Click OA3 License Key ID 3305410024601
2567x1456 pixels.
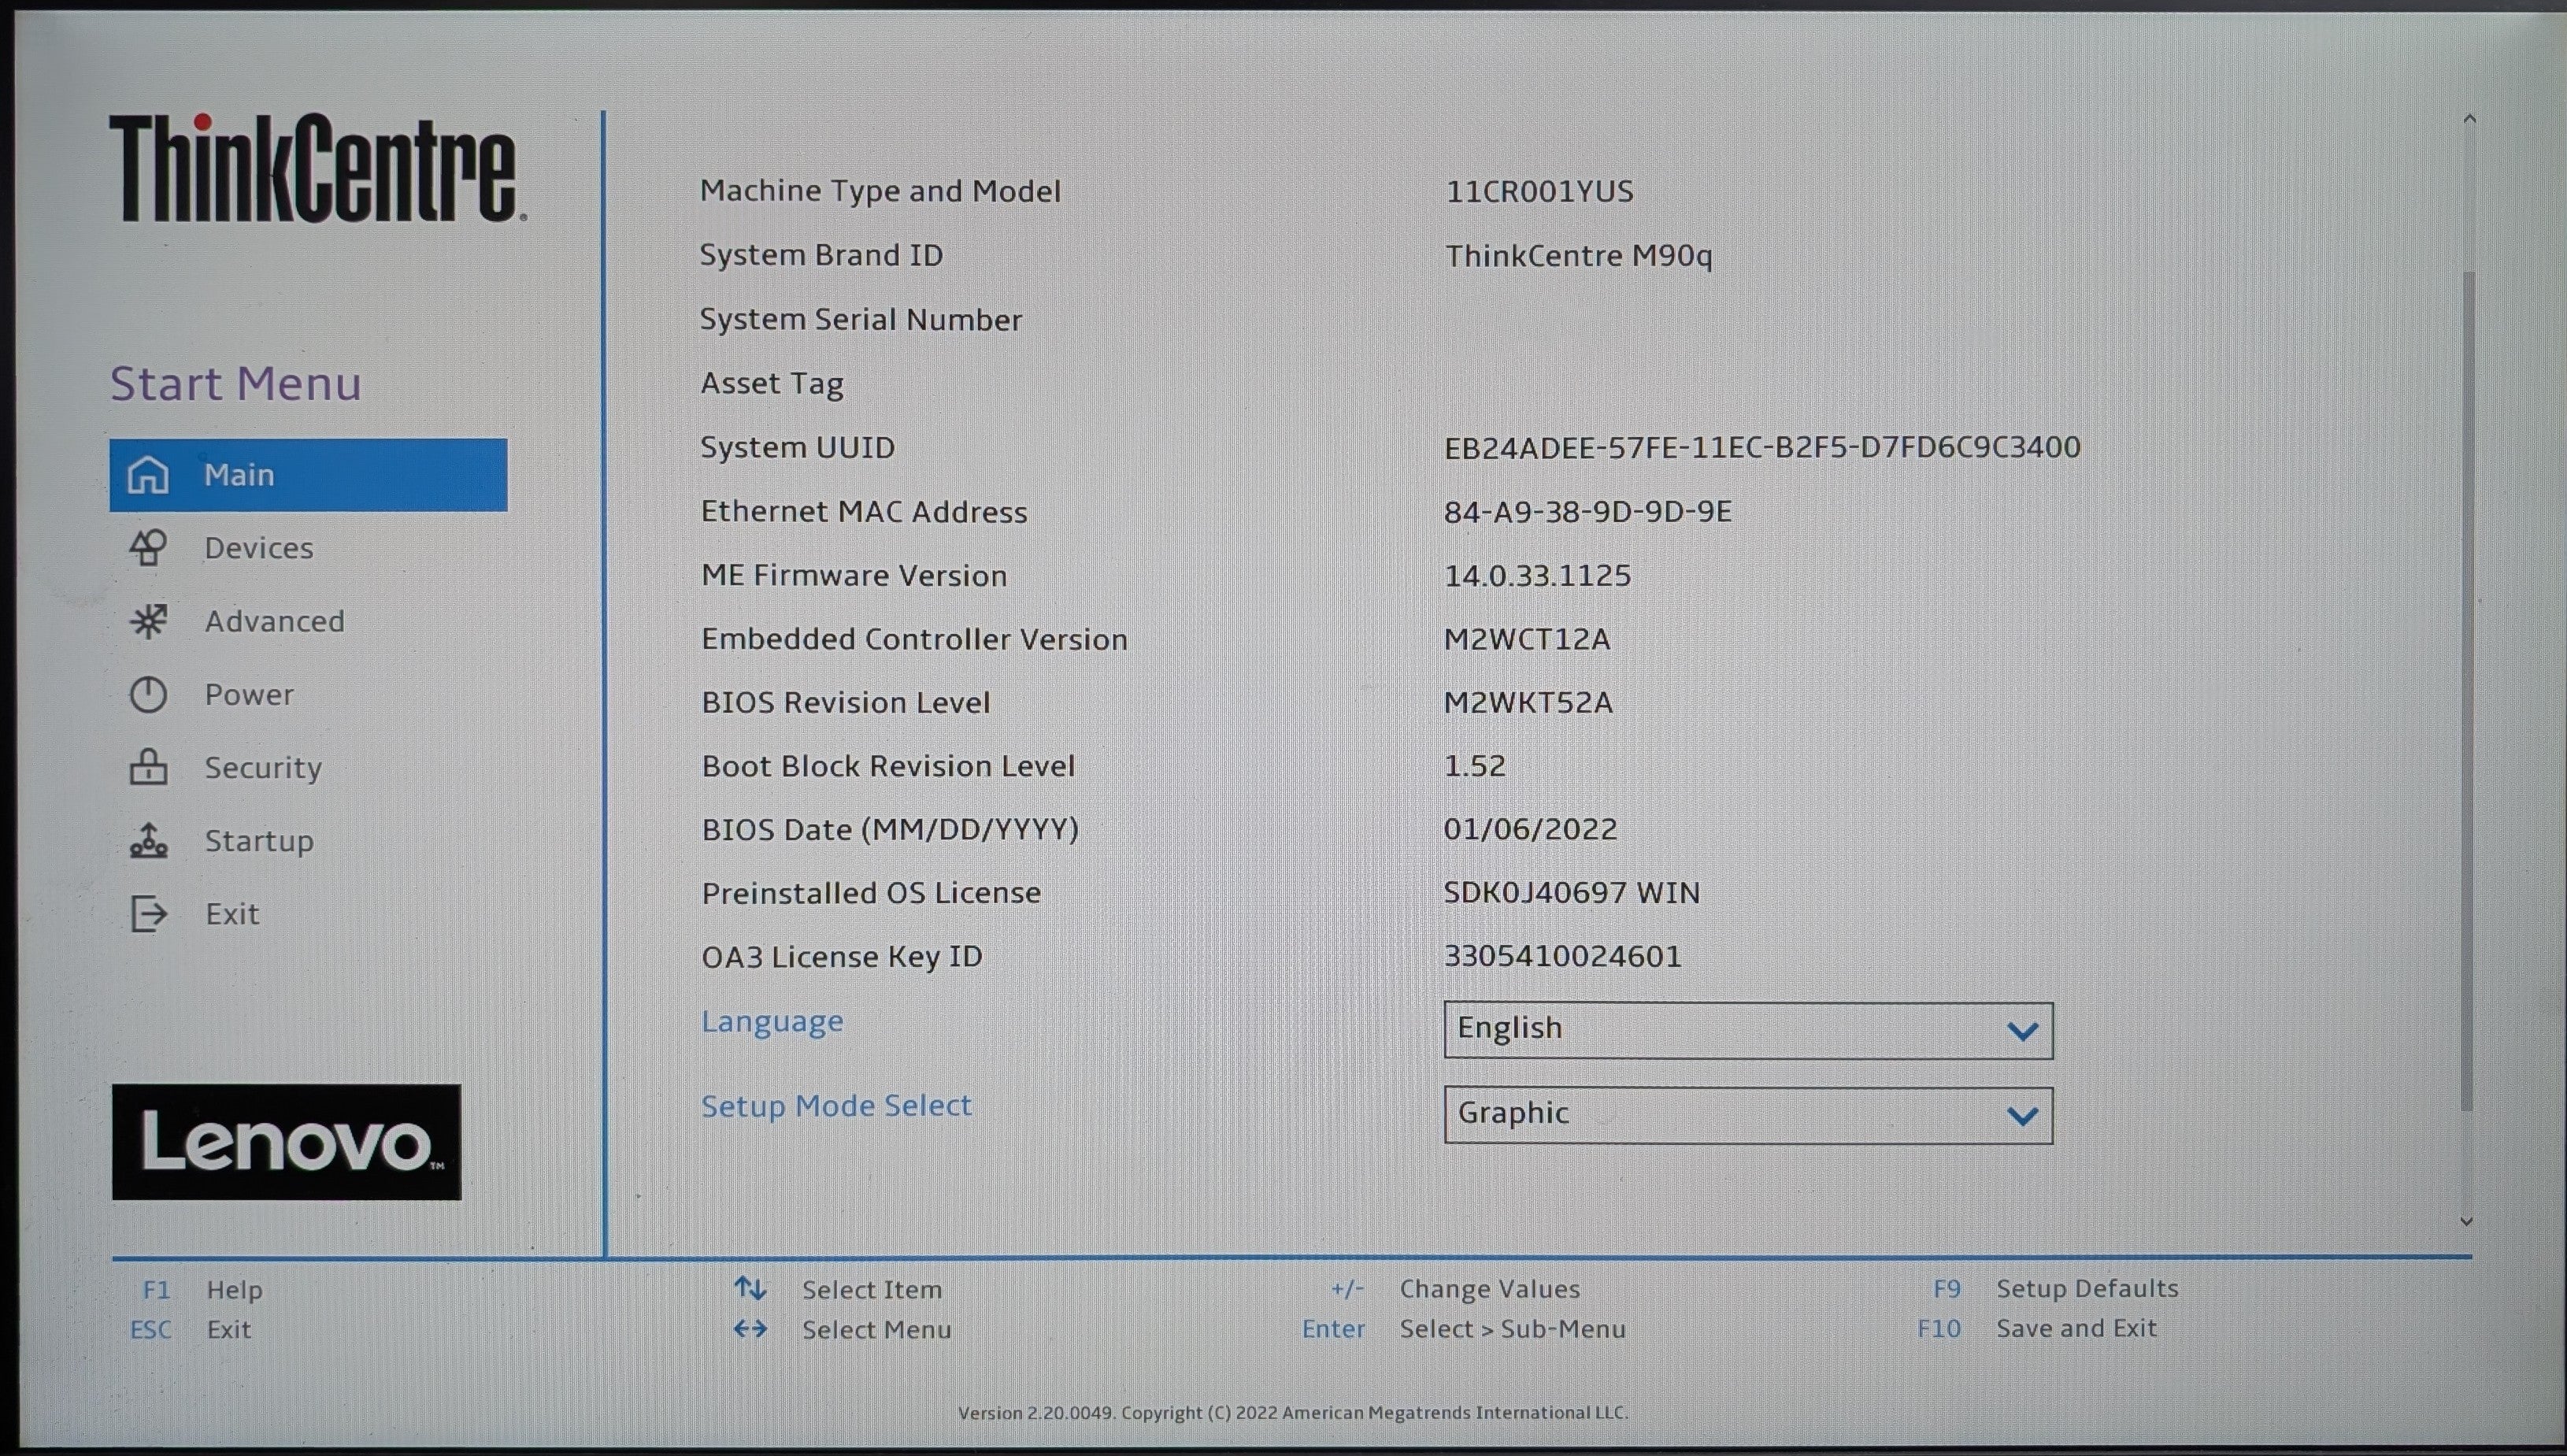coord(1562,957)
